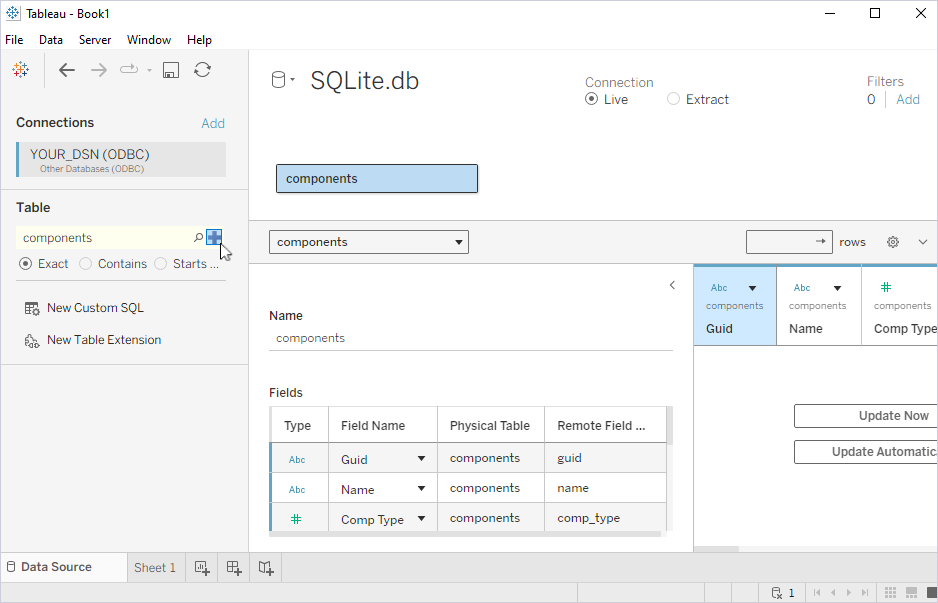Collapse the metadata pane using the left chevron
Screen dimensions: 938x603
672,284
